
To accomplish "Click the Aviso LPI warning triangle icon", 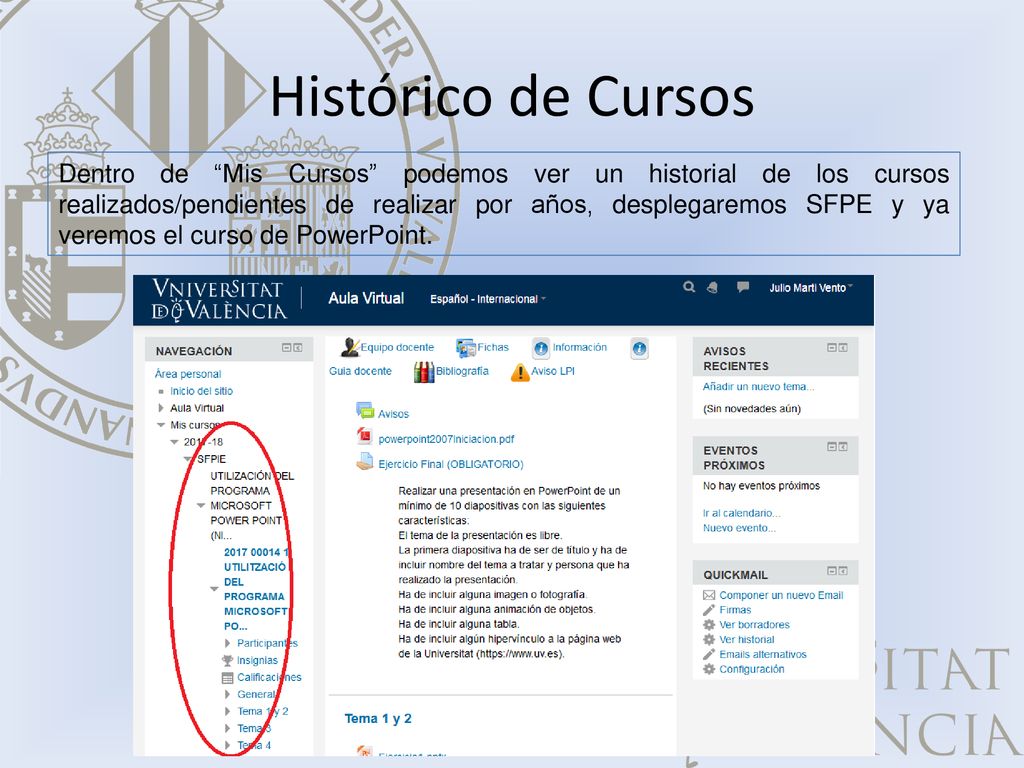I will point(520,372).
